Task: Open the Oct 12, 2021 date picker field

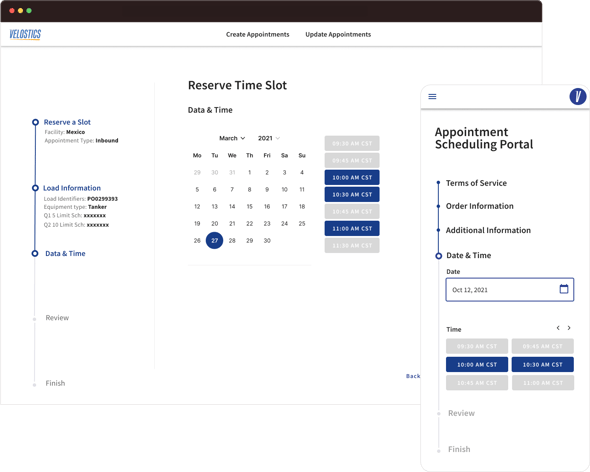Action: tap(509, 289)
